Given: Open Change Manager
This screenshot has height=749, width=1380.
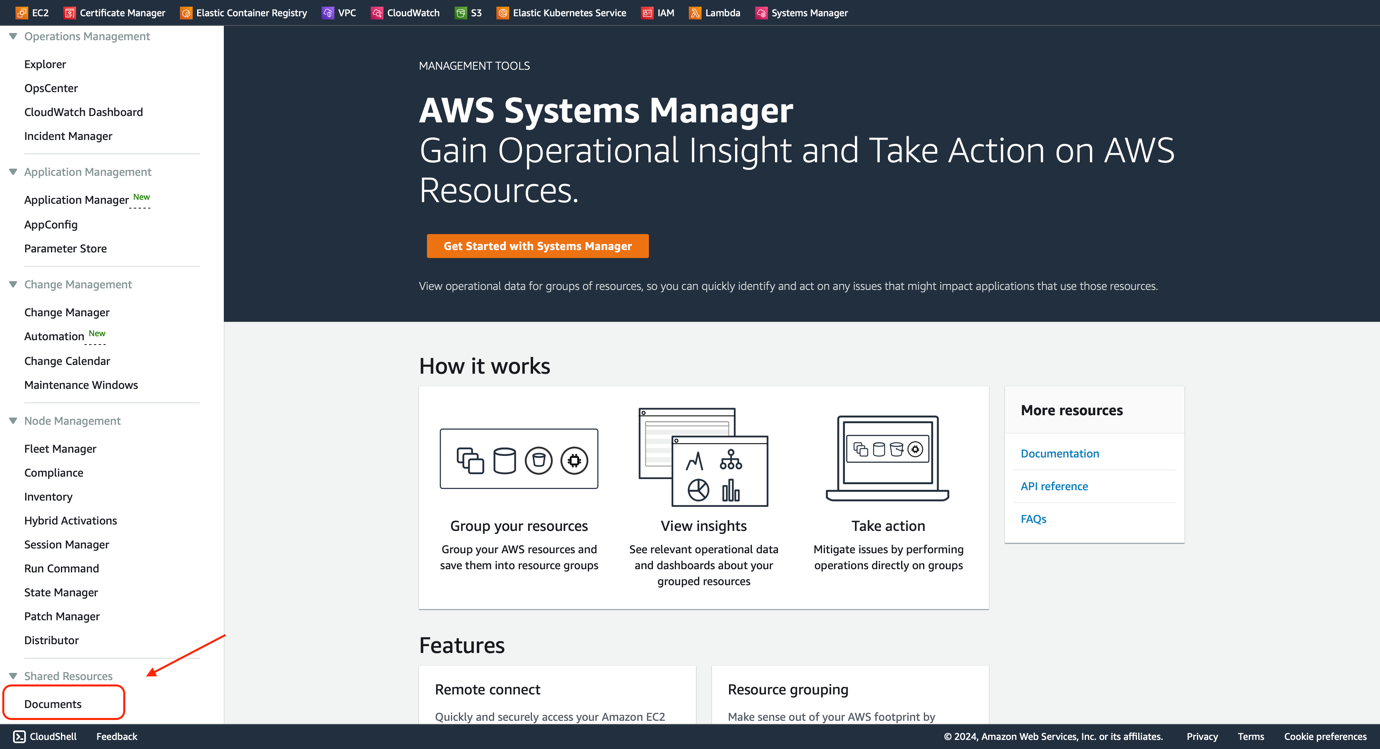Looking at the screenshot, I should tap(67, 313).
